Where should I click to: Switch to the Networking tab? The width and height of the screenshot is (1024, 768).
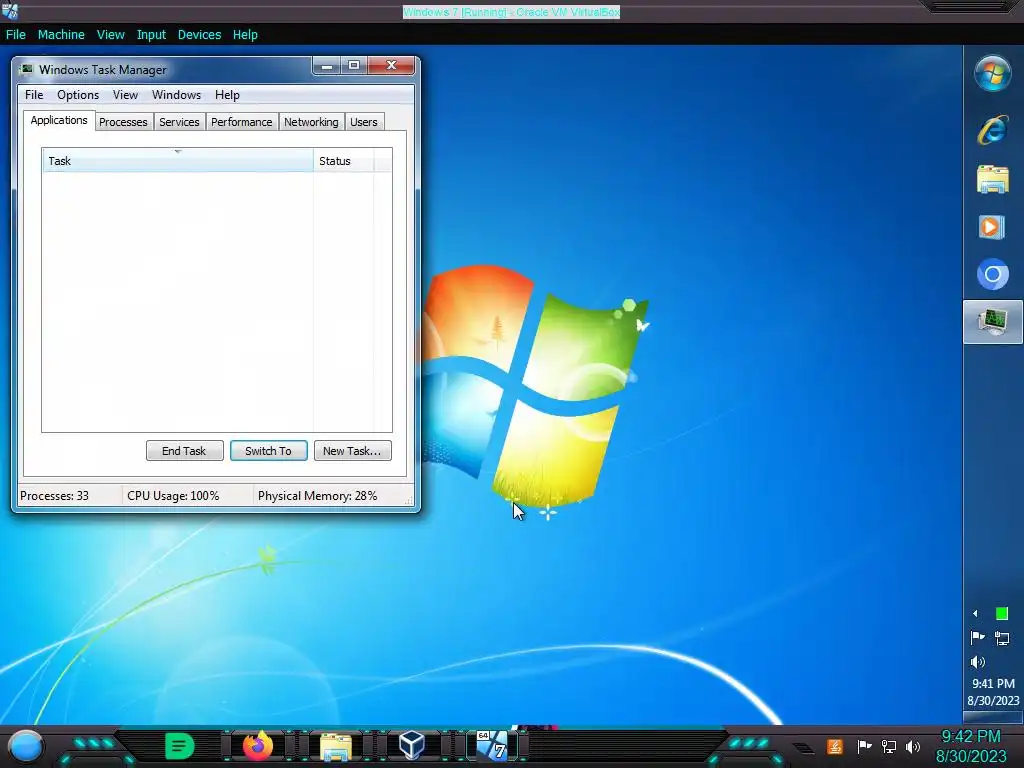pyautogui.click(x=312, y=122)
